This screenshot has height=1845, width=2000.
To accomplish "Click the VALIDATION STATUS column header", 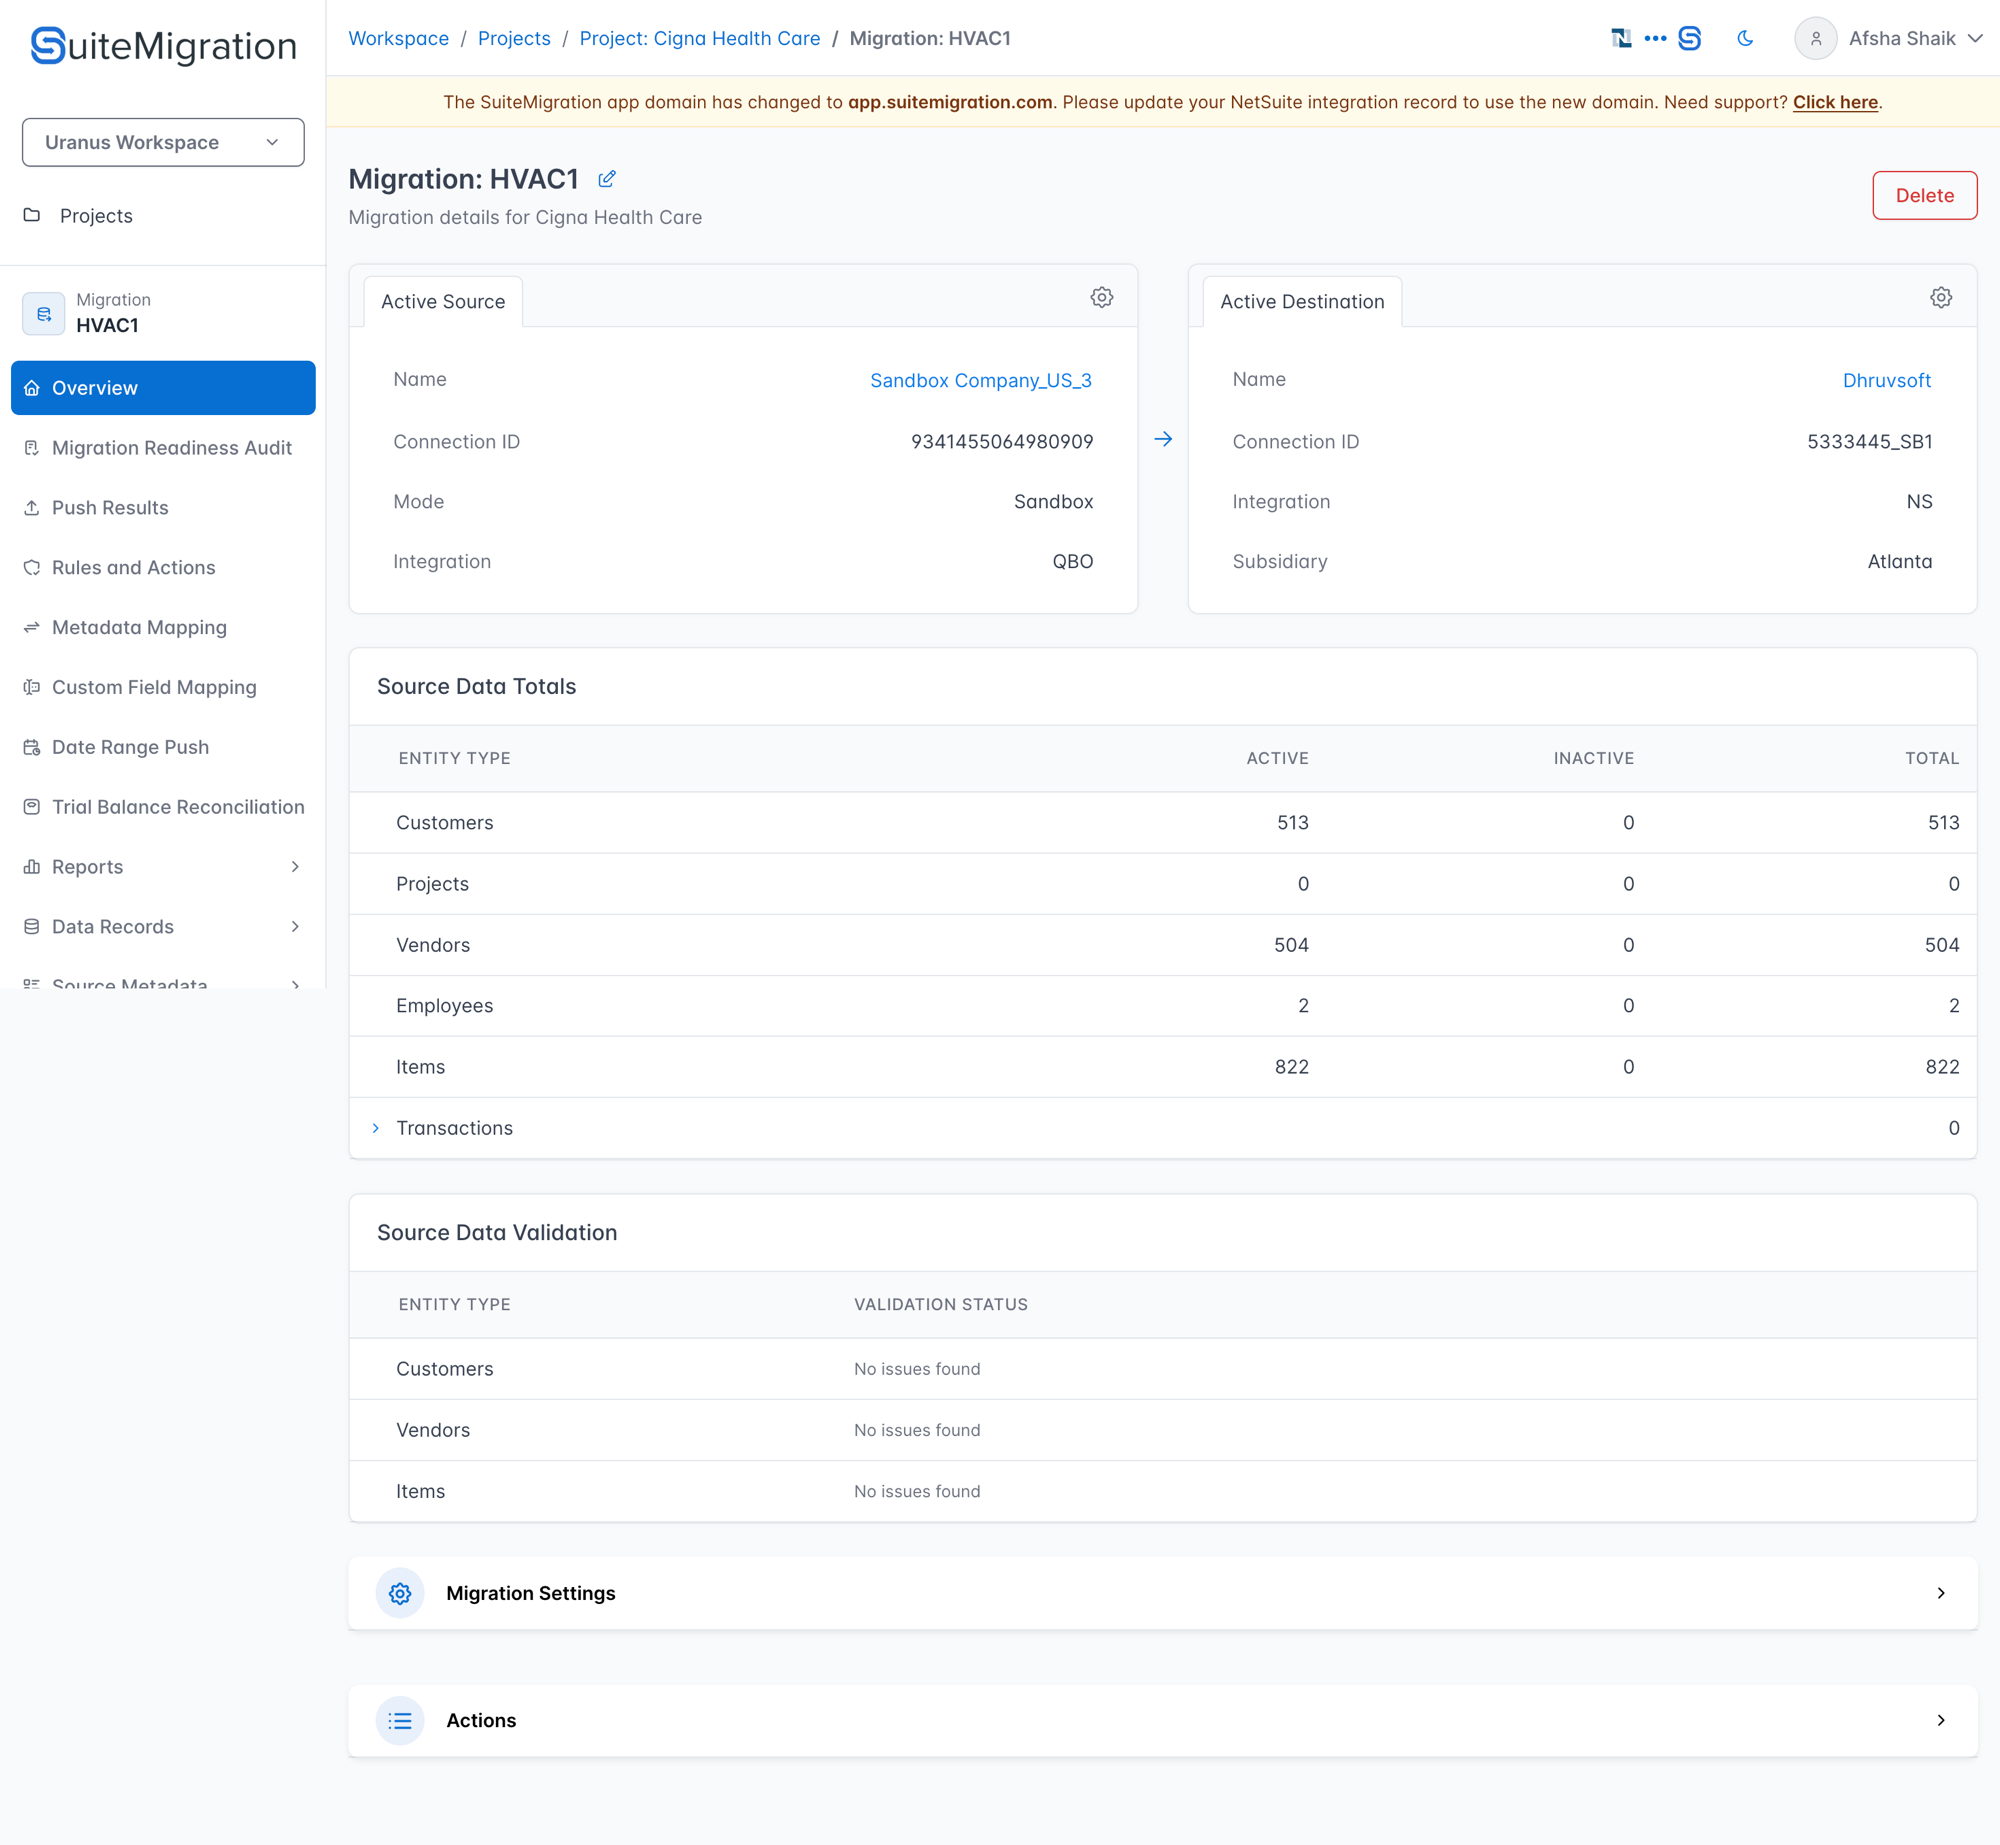I will click(940, 1304).
